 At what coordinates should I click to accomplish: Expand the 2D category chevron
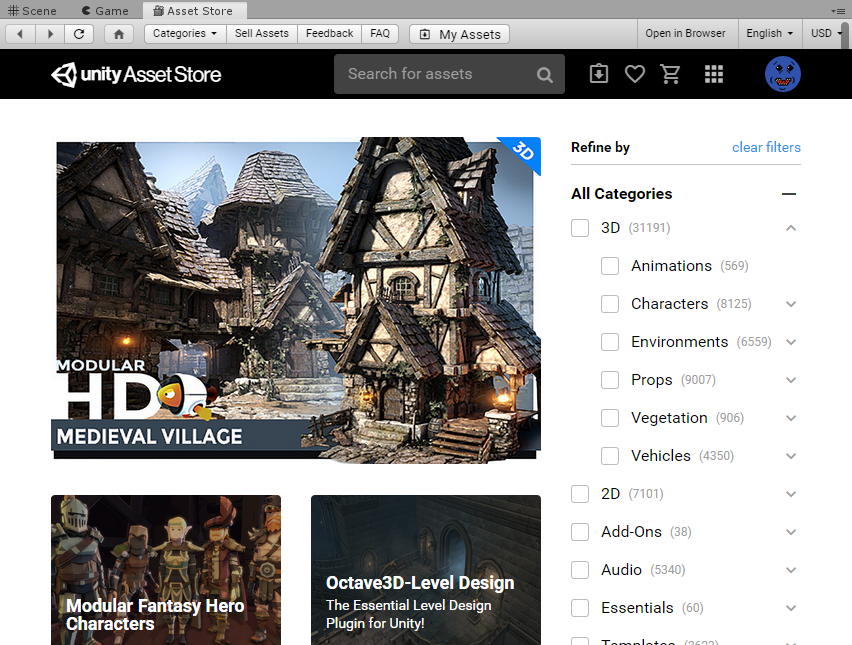[x=791, y=494]
